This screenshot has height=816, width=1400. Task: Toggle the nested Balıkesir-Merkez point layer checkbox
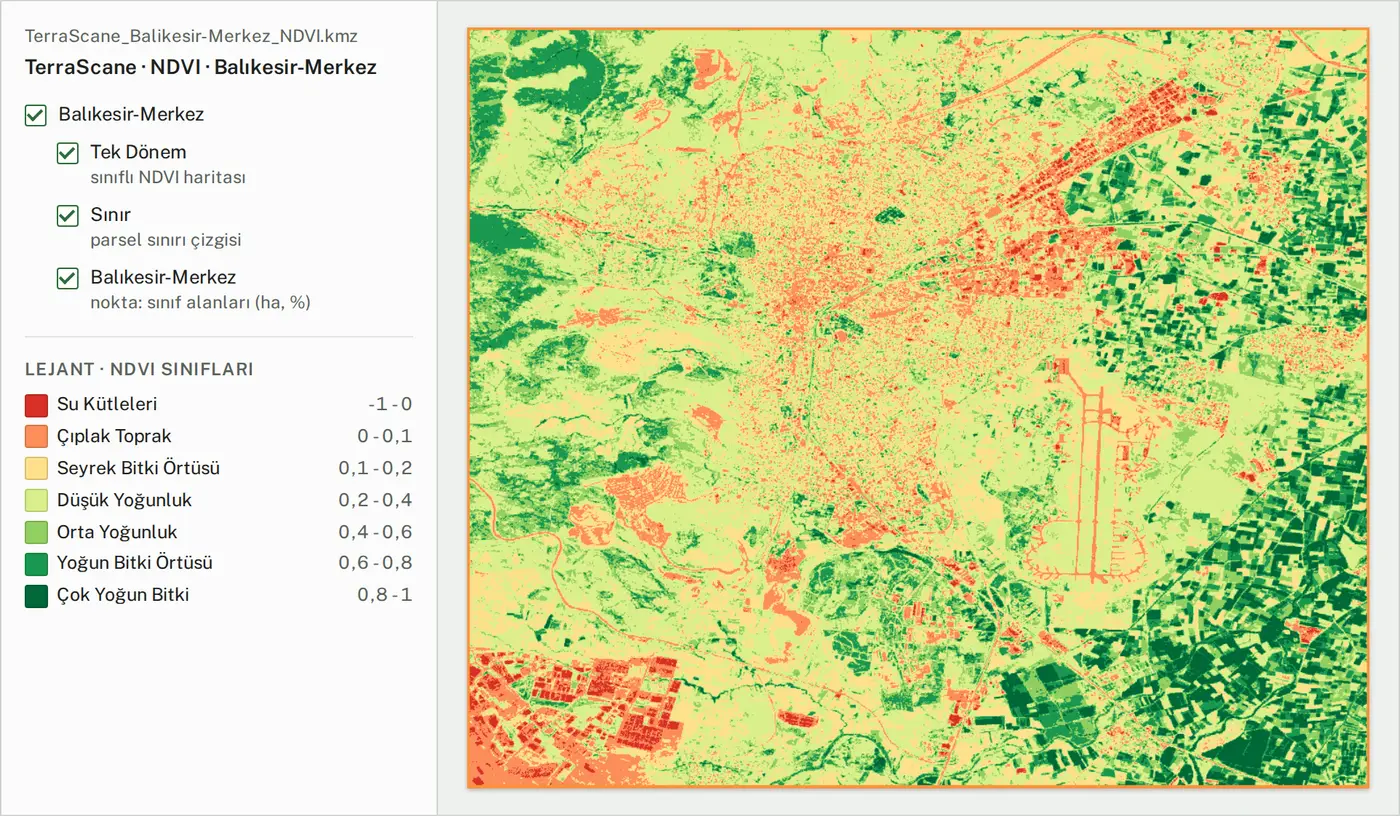68,278
